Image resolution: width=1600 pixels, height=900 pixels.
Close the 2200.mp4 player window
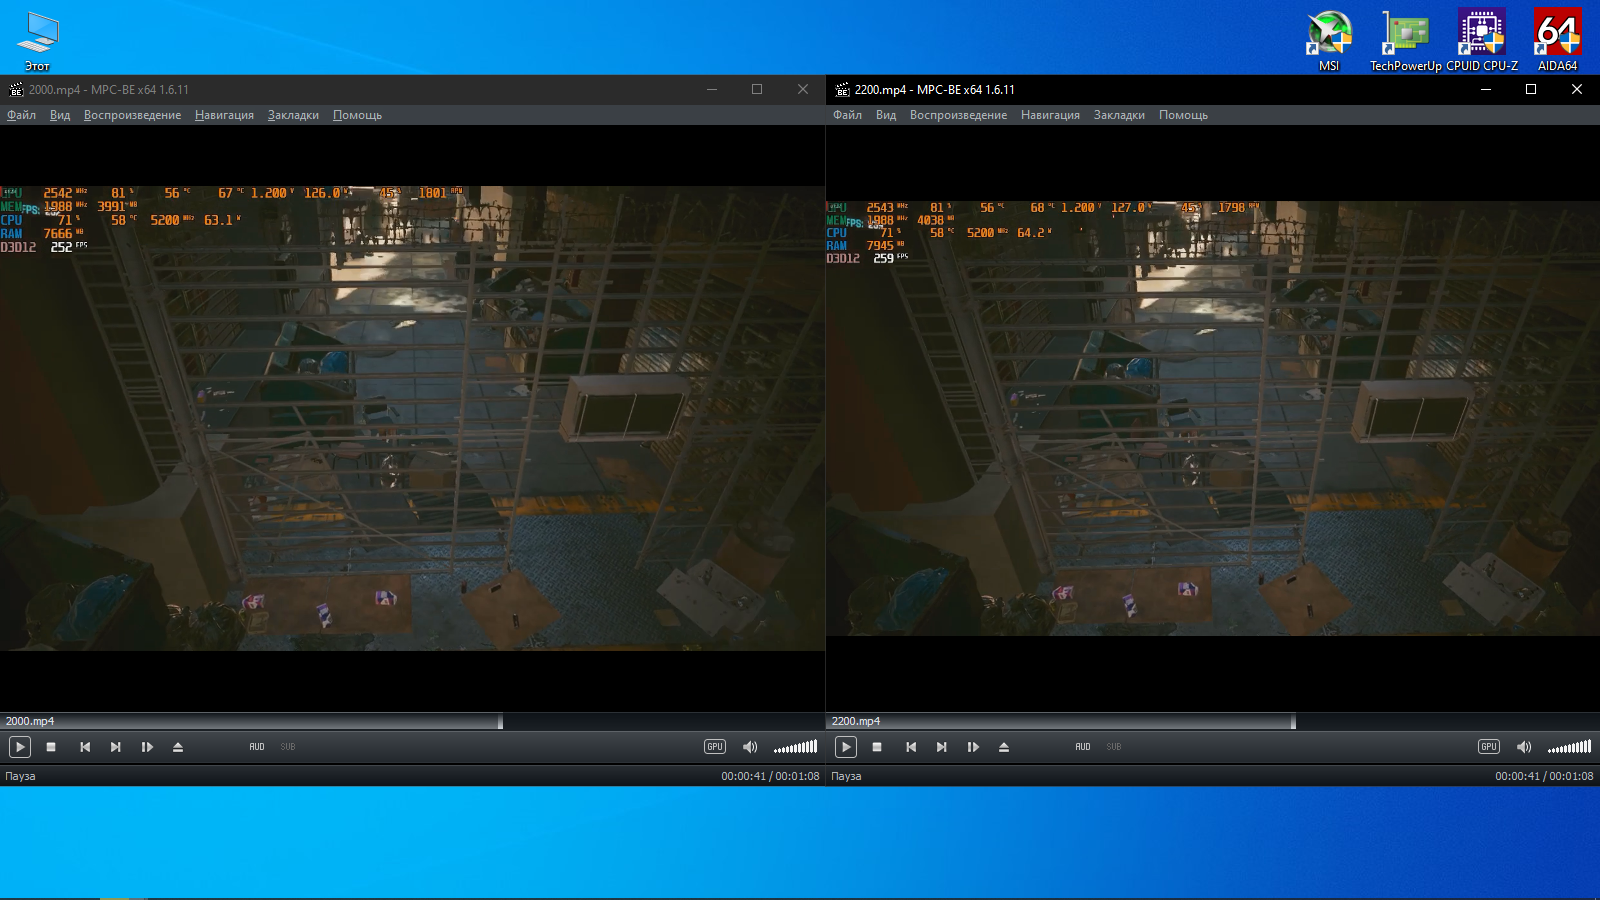pos(1577,89)
